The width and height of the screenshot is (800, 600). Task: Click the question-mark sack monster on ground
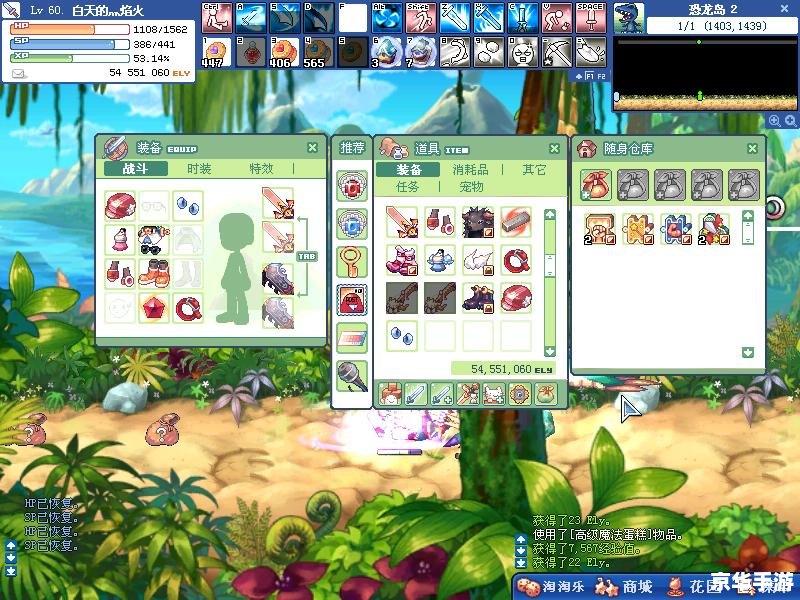point(163,430)
